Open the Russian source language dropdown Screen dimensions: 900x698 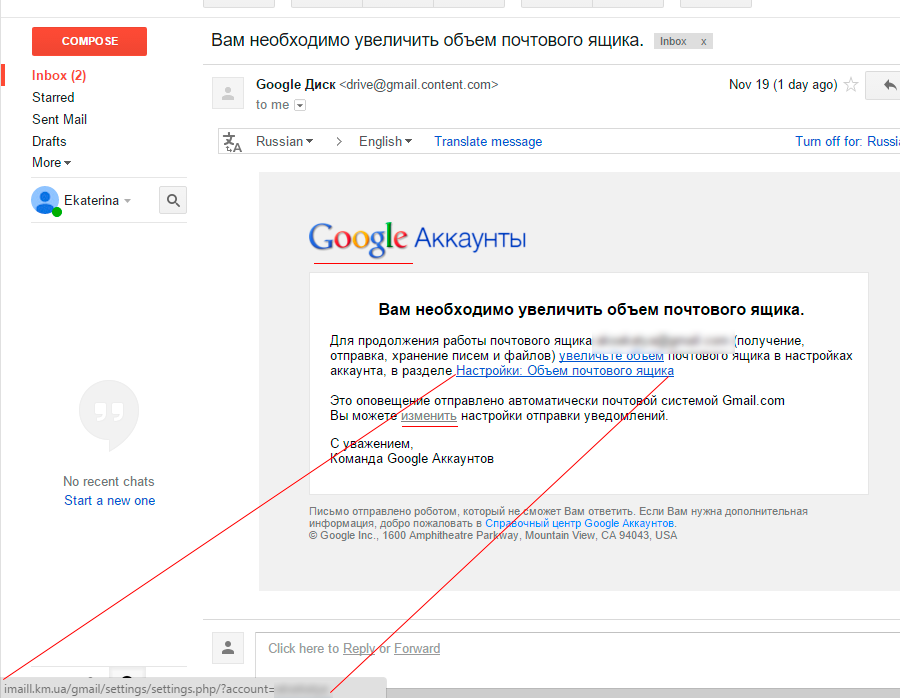[284, 141]
